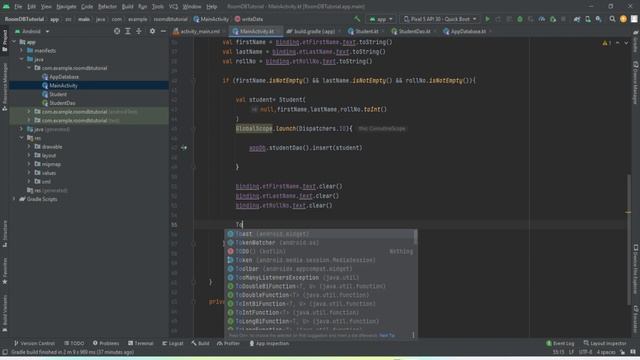The width and height of the screenshot is (640, 360).
Task: Collapse the app module tree node
Action: pyautogui.click(x=14, y=42)
